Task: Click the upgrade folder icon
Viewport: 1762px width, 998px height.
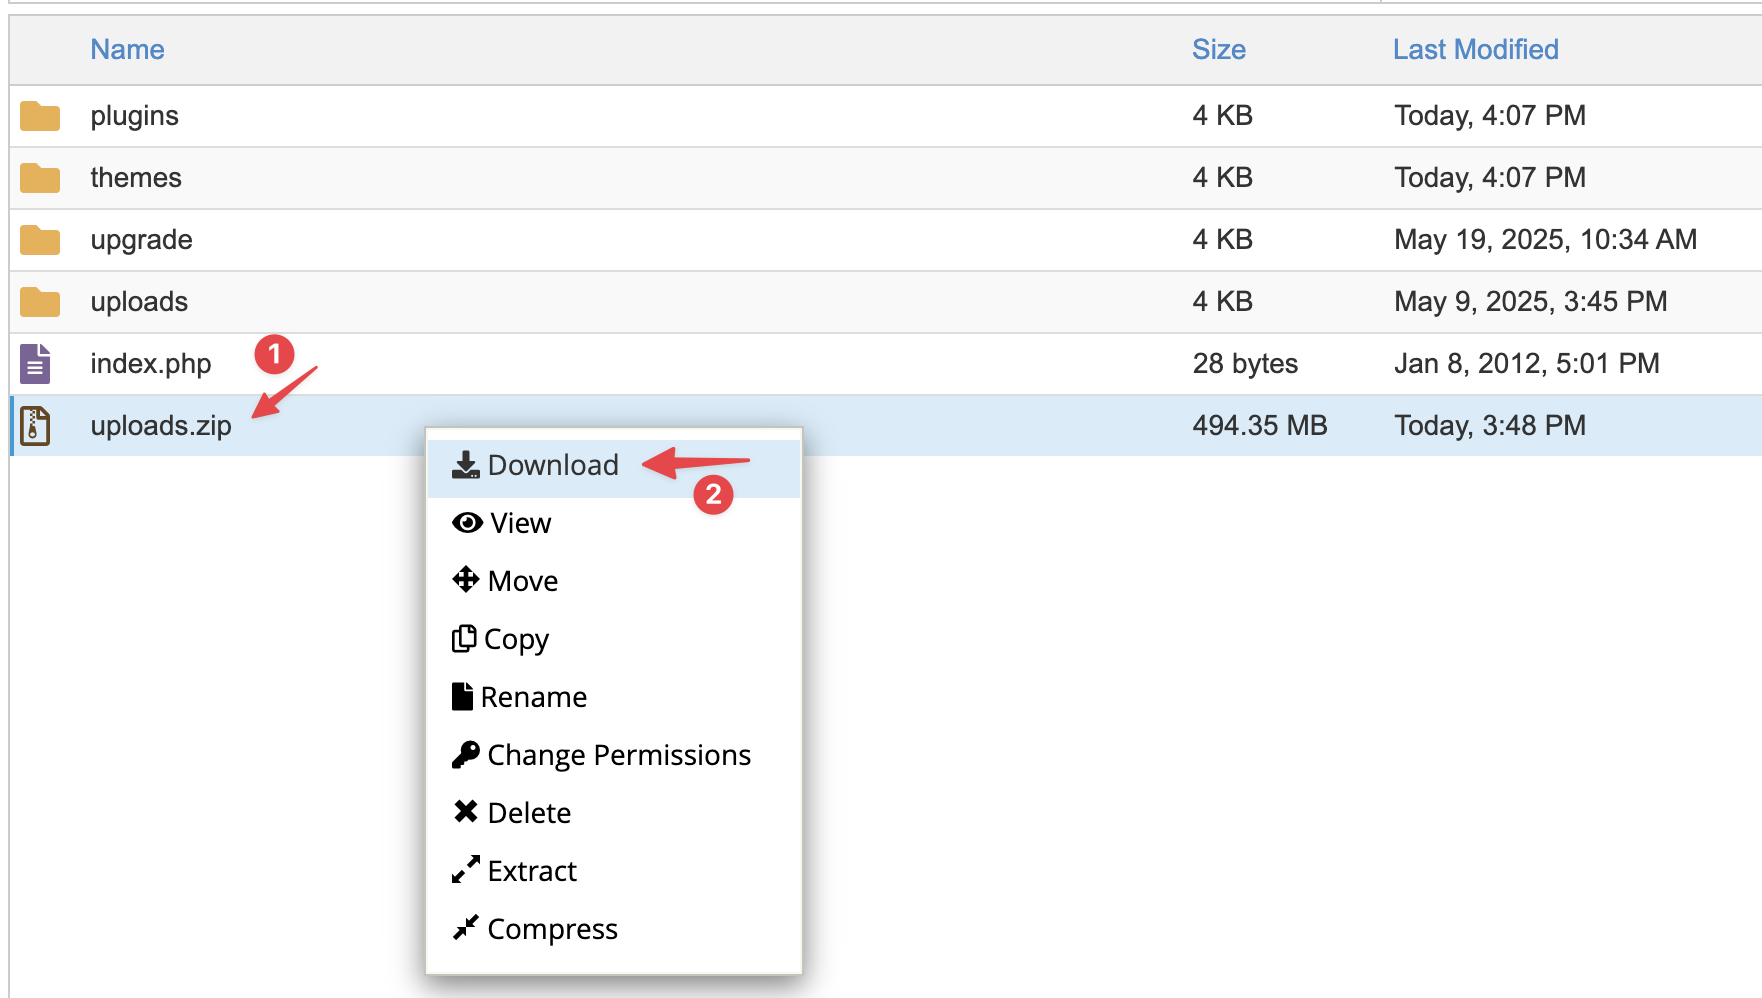Action: point(40,240)
